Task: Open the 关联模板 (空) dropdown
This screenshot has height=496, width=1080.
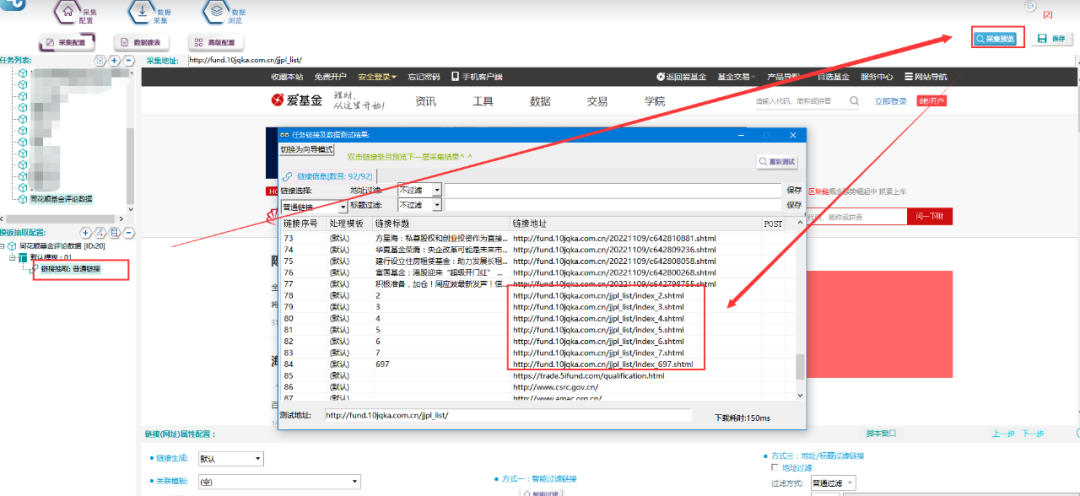Action: tap(279, 482)
